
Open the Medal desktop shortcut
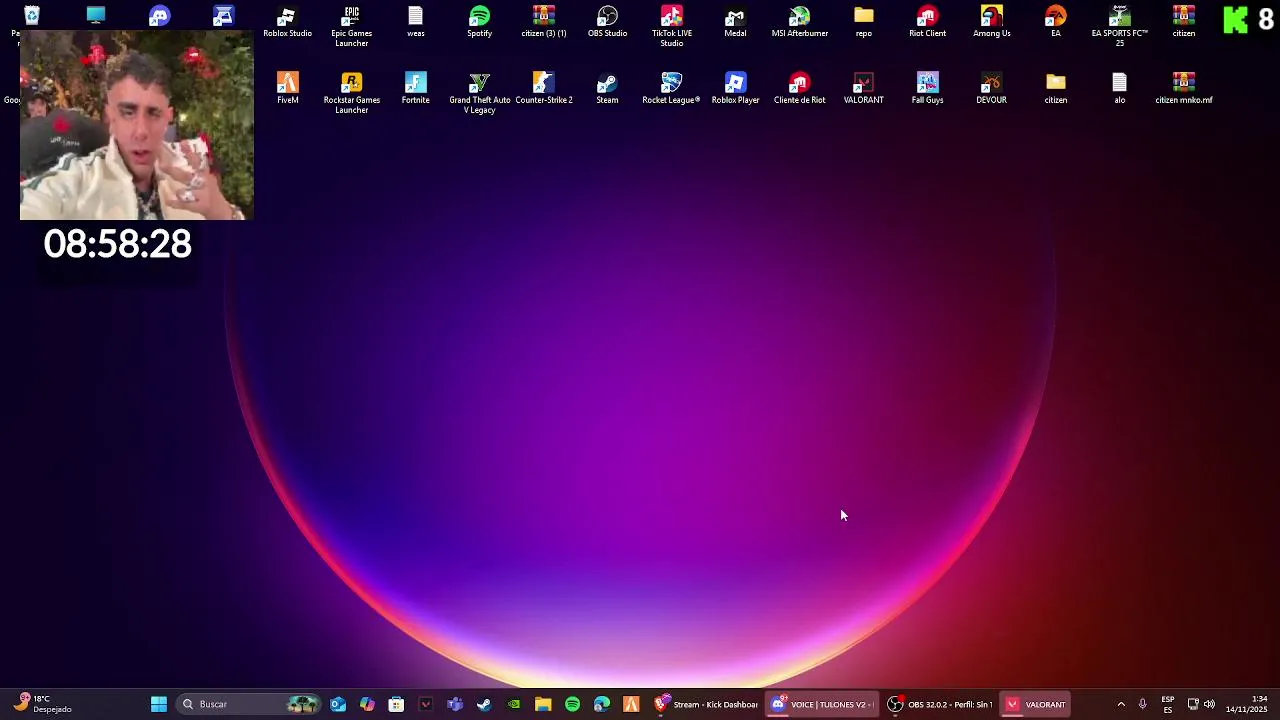(x=735, y=22)
